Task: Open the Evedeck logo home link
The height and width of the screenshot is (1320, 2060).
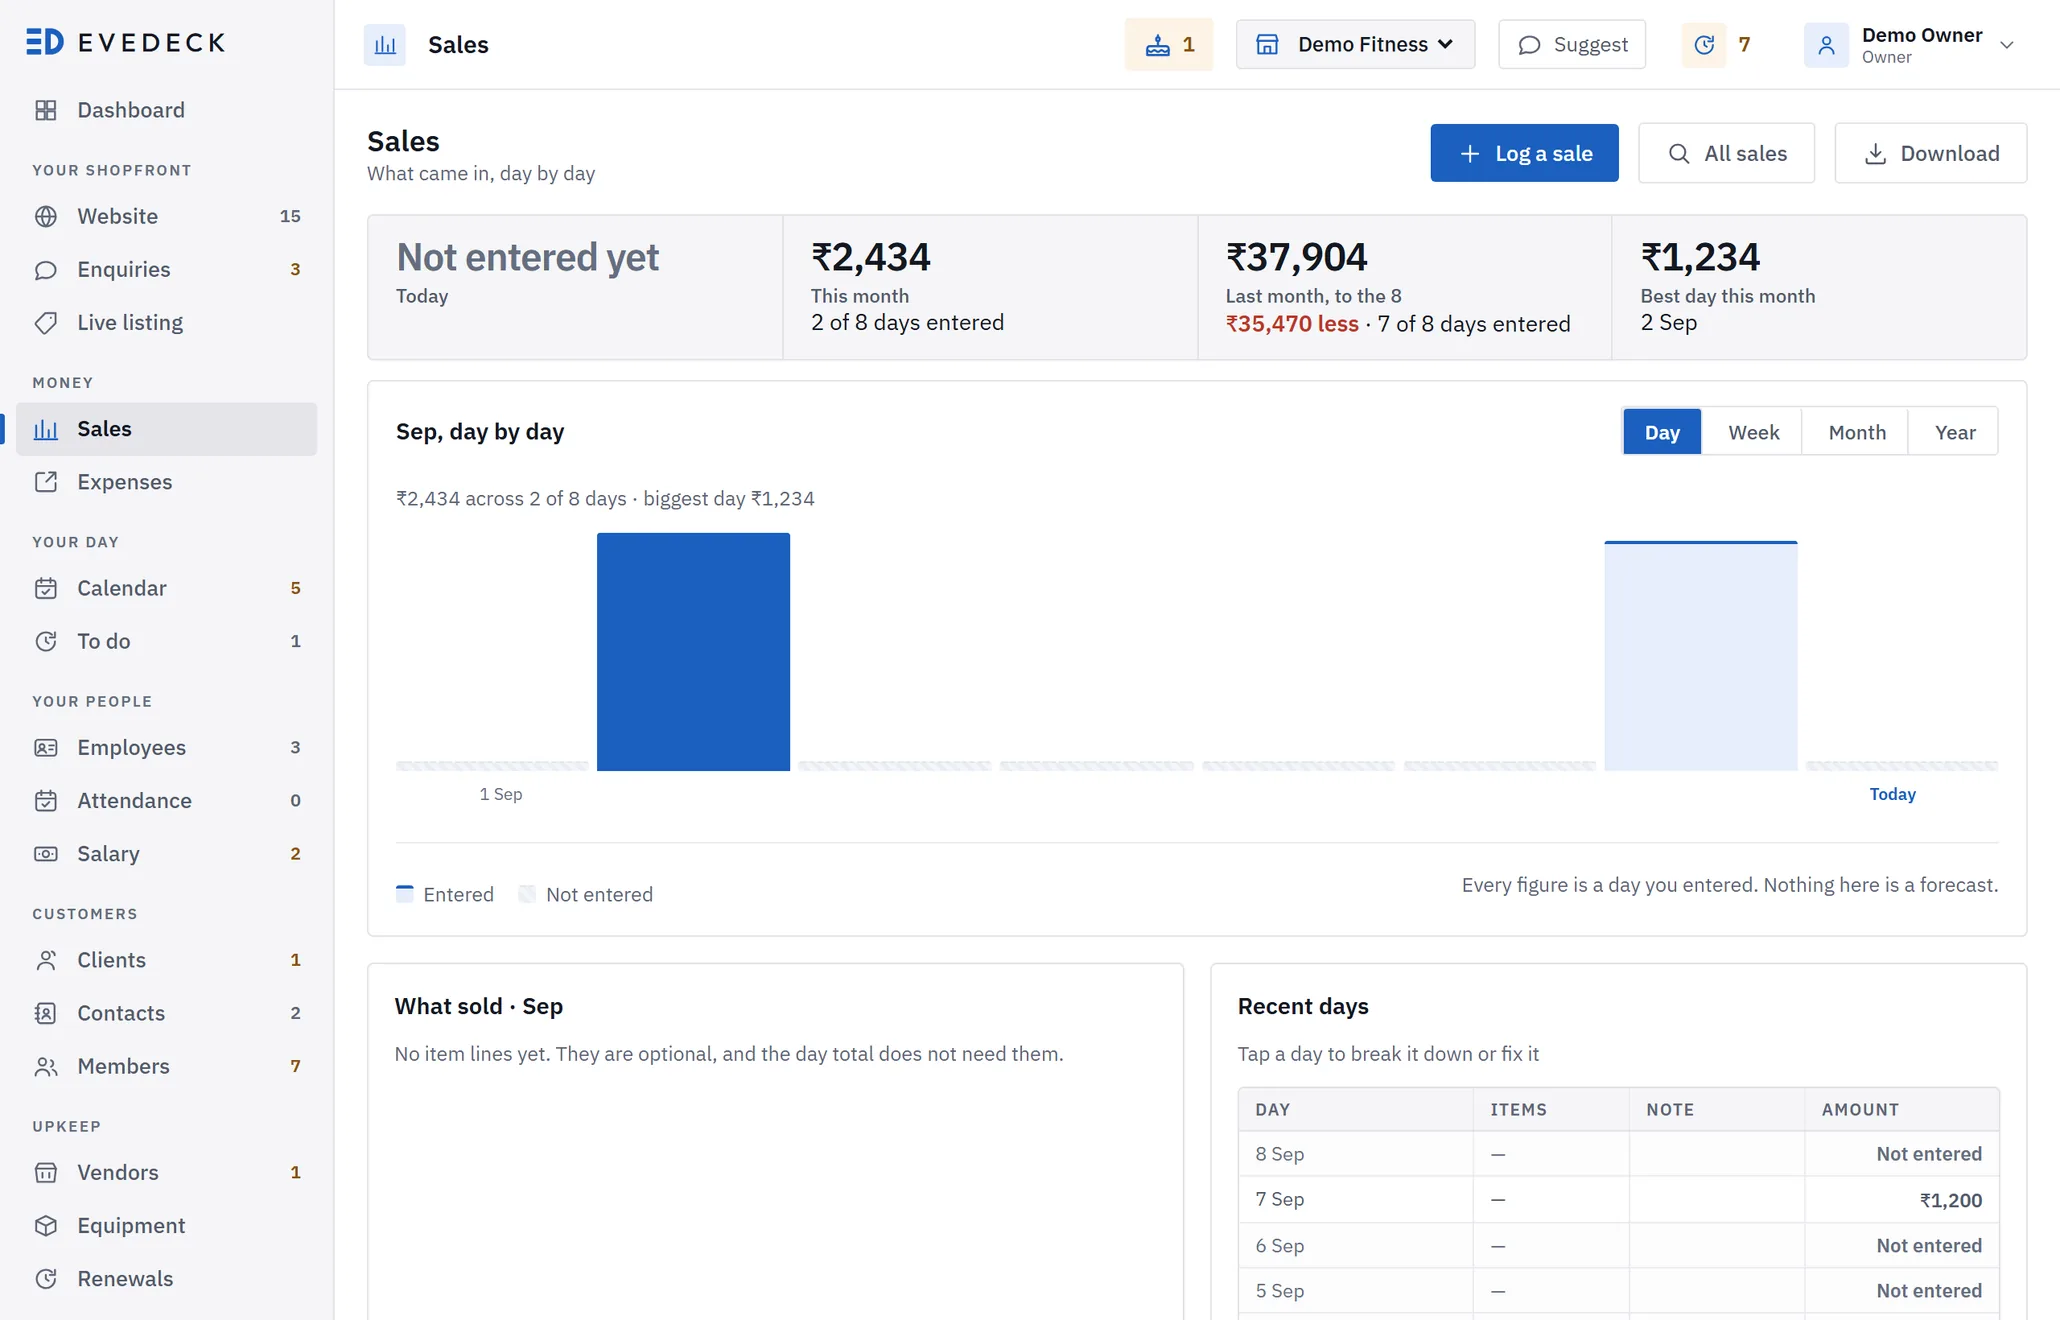Action: pyautogui.click(x=126, y=42)
